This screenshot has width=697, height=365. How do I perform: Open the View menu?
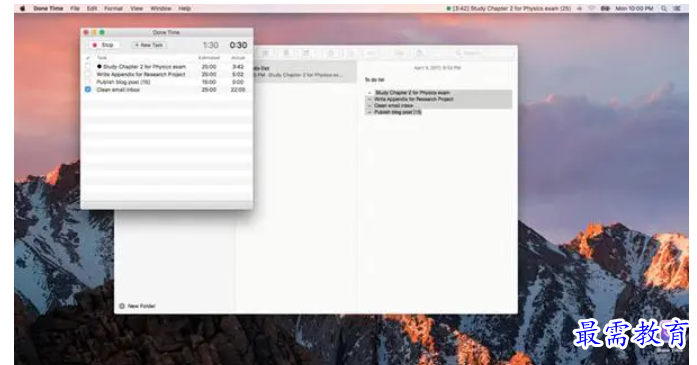[136, 8]
